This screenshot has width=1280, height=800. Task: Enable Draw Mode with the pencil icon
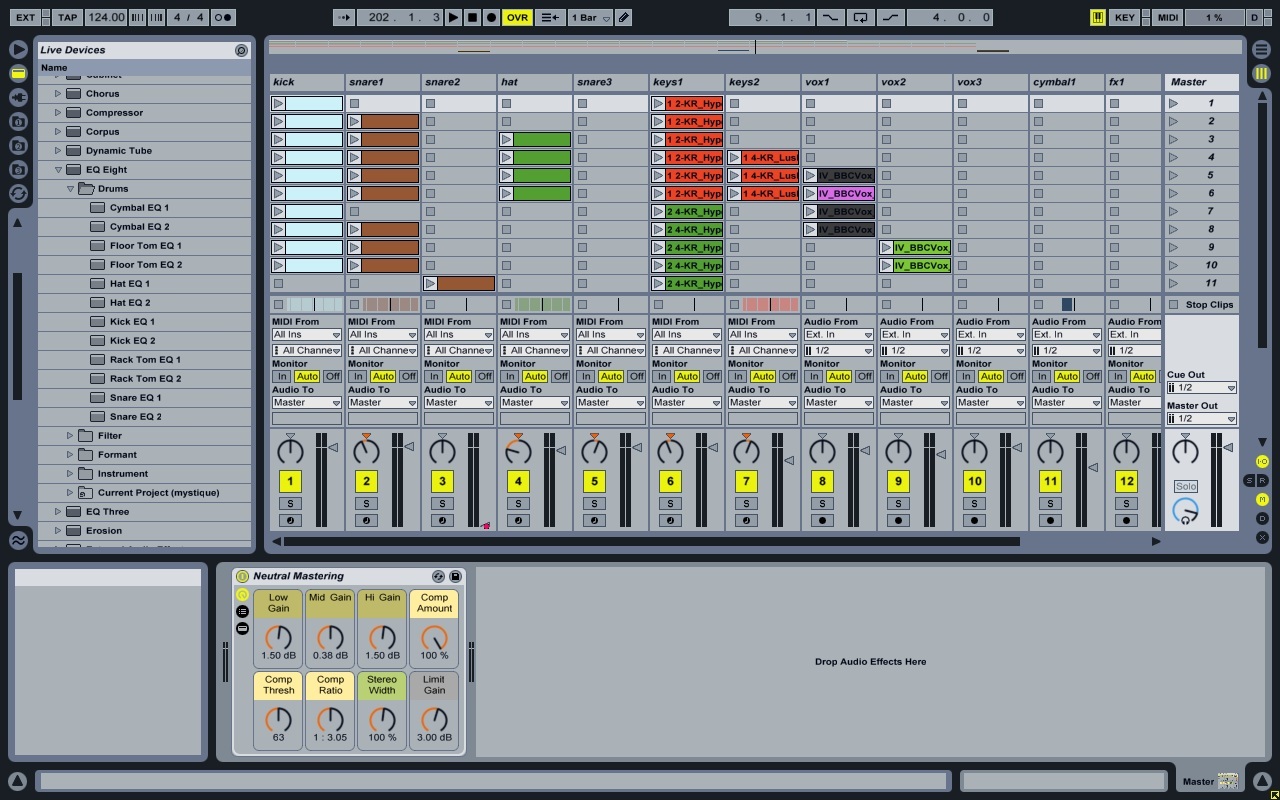(x=623, y=17)
